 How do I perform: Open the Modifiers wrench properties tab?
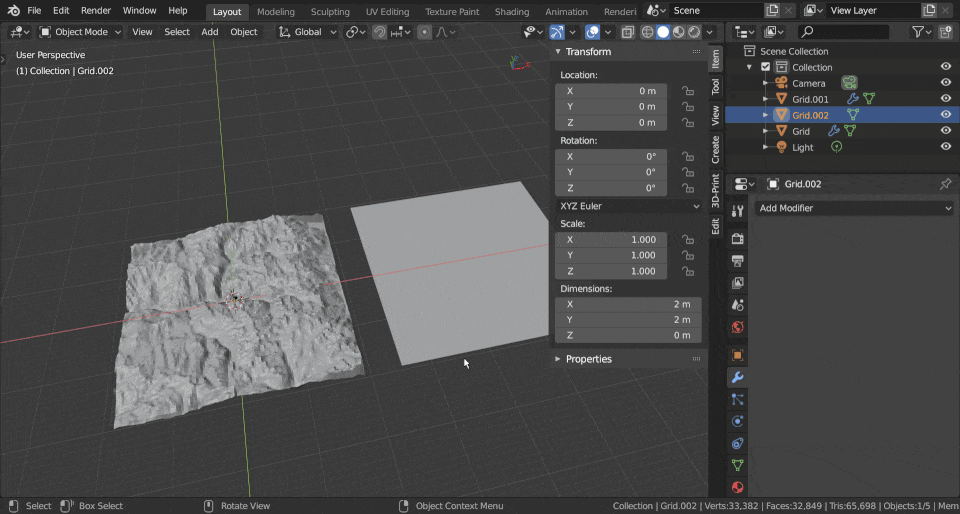738,378
